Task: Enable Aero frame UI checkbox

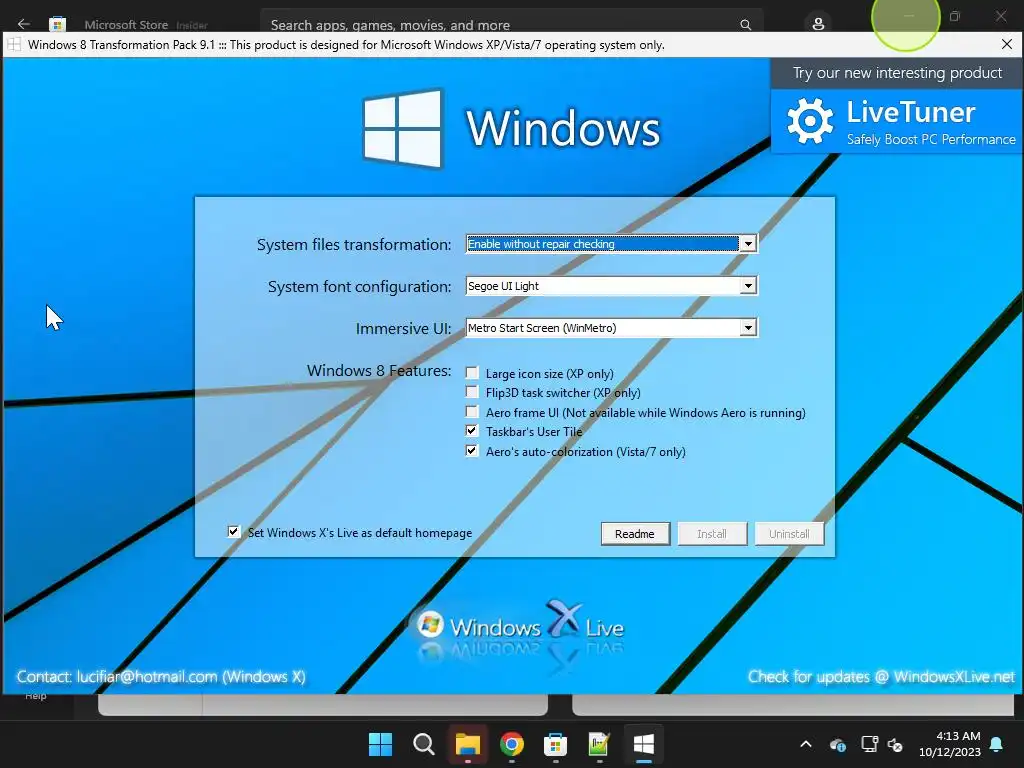Action: (x=472, y=412)
